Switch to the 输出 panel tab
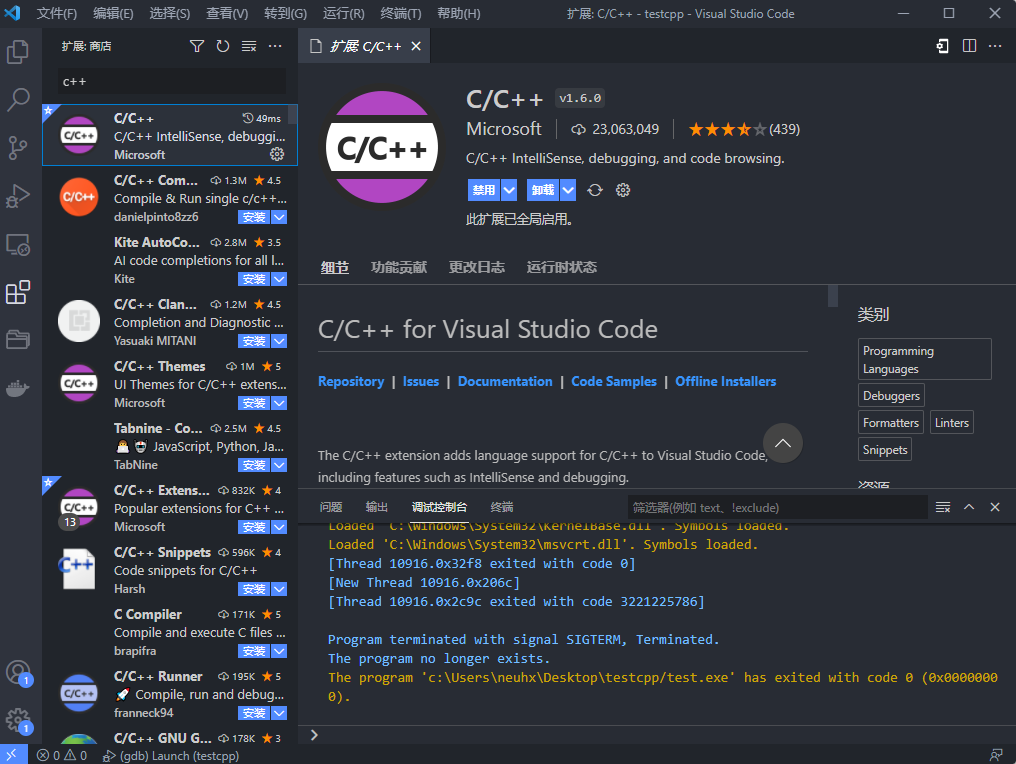 (x=376, y=507)
